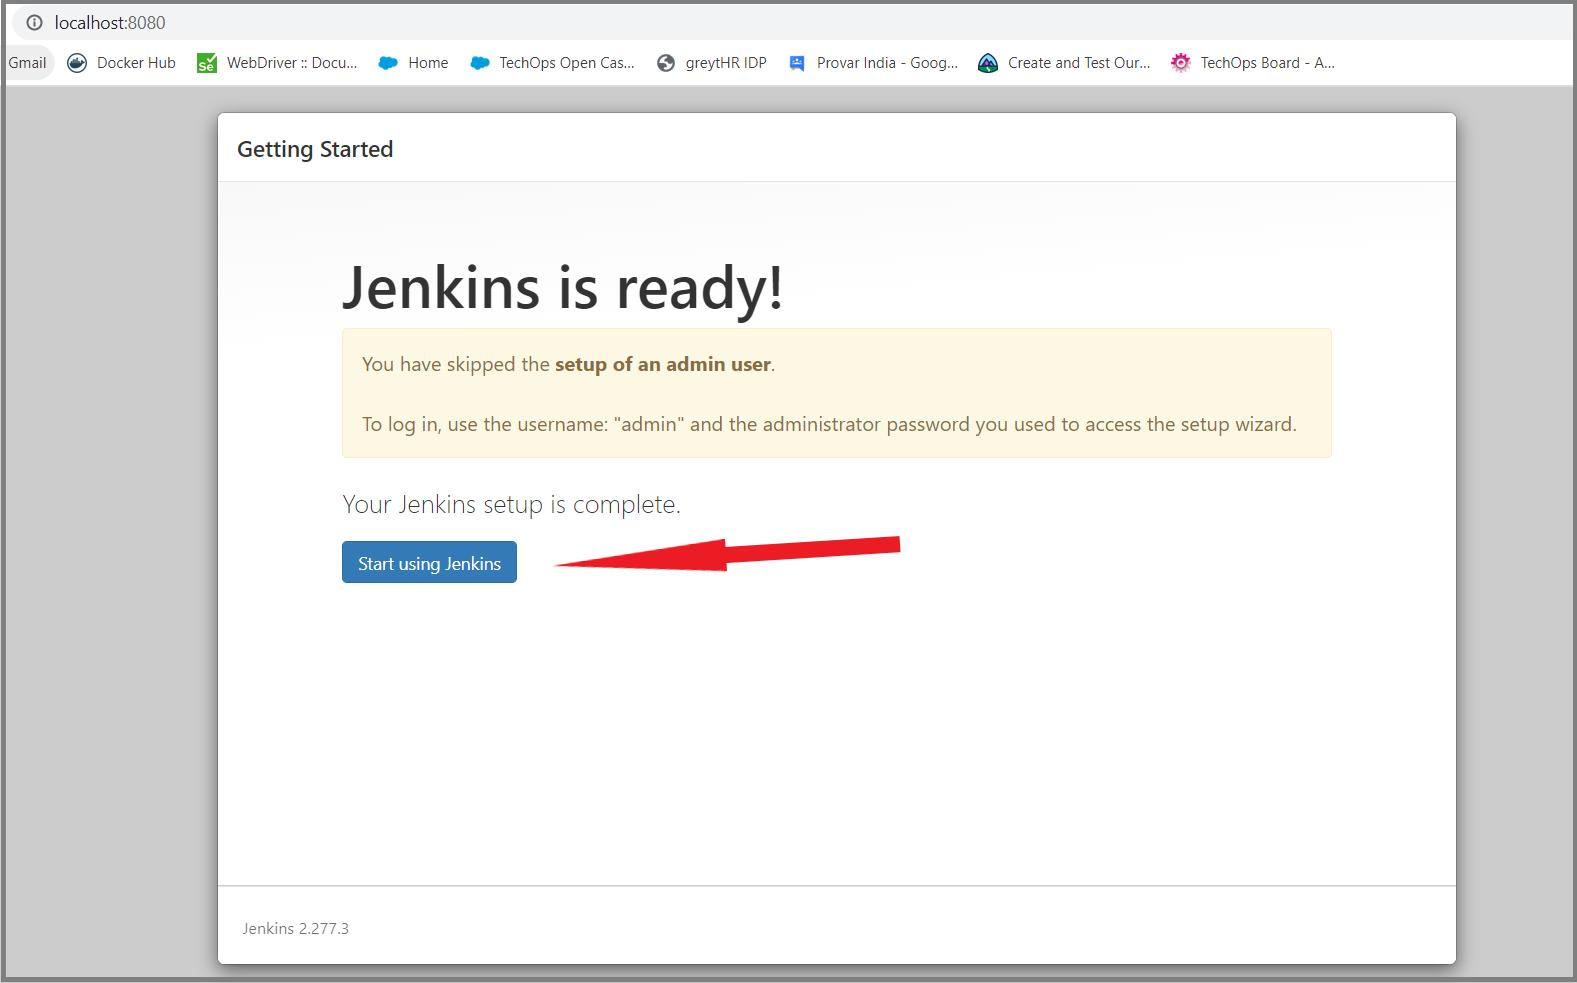Select the localhost:8080 address bar URL
1577x983 pixels.
[110, 22]
